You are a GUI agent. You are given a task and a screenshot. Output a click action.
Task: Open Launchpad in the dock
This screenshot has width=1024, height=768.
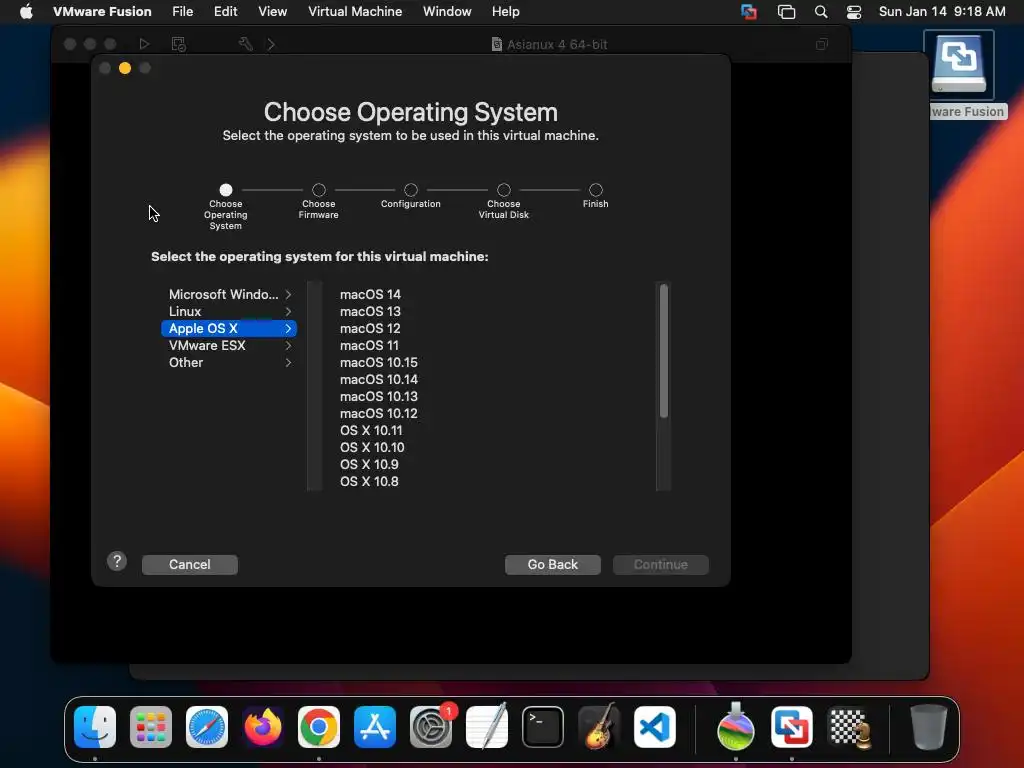(151, 727)
